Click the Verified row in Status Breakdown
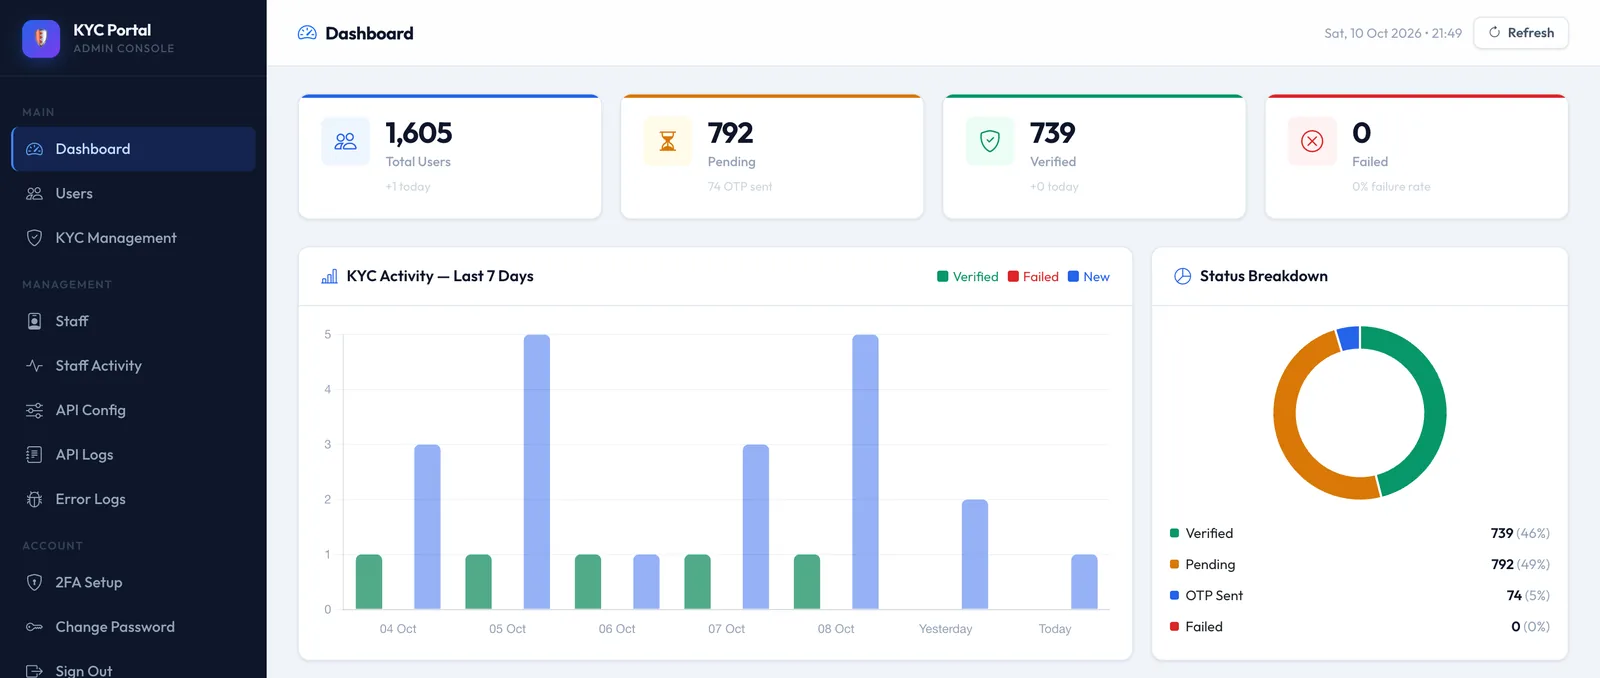 (x=1360, y=533)
